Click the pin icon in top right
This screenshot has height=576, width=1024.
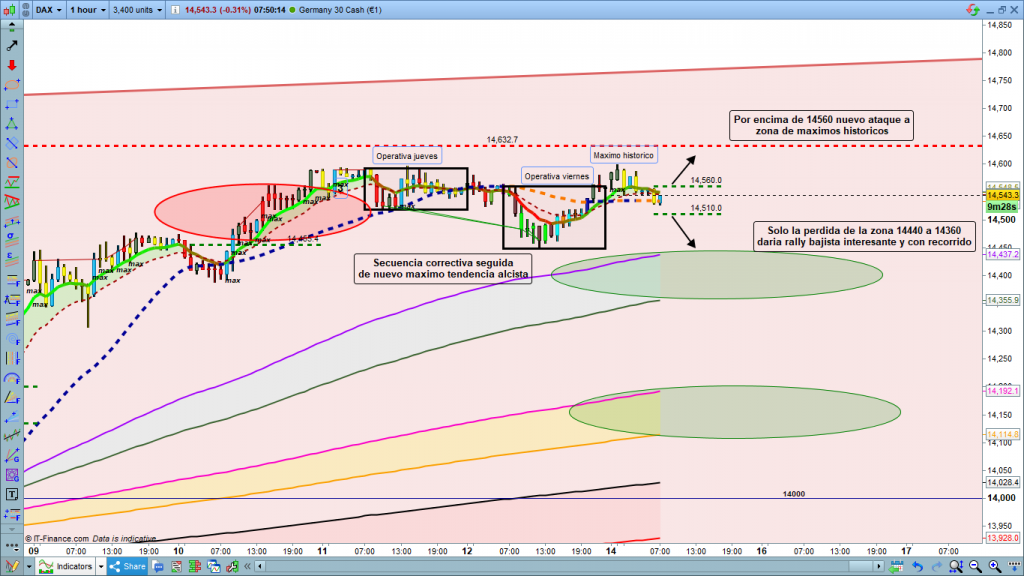tap(971, 10)
